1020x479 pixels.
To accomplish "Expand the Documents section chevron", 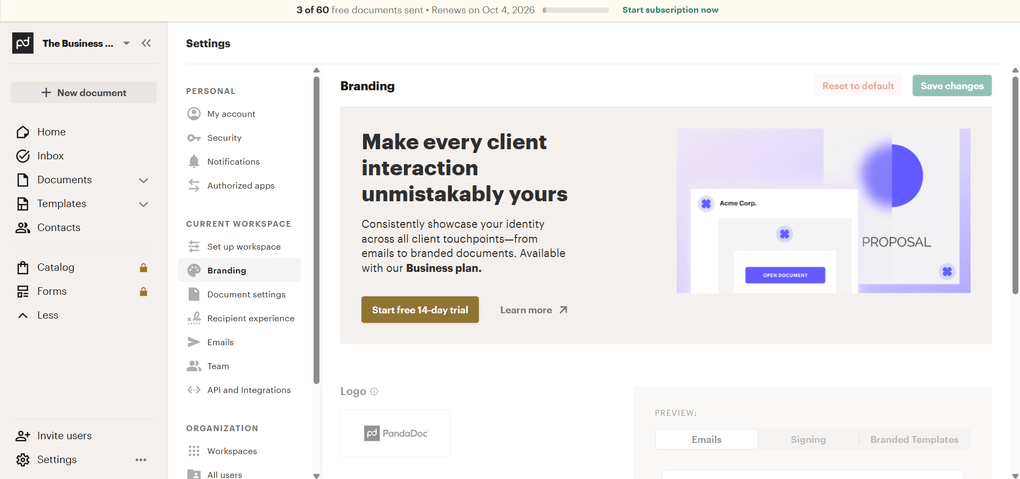I will pos(143,180).
